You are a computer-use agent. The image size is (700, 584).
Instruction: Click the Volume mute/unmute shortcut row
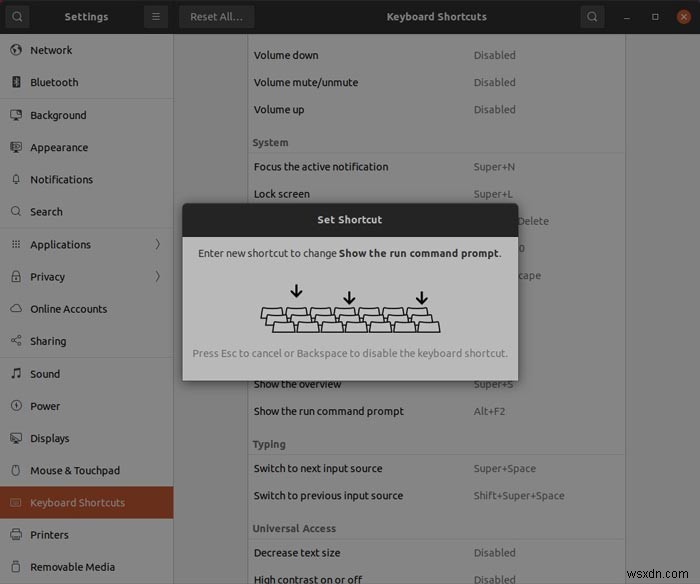click(437, 83)
